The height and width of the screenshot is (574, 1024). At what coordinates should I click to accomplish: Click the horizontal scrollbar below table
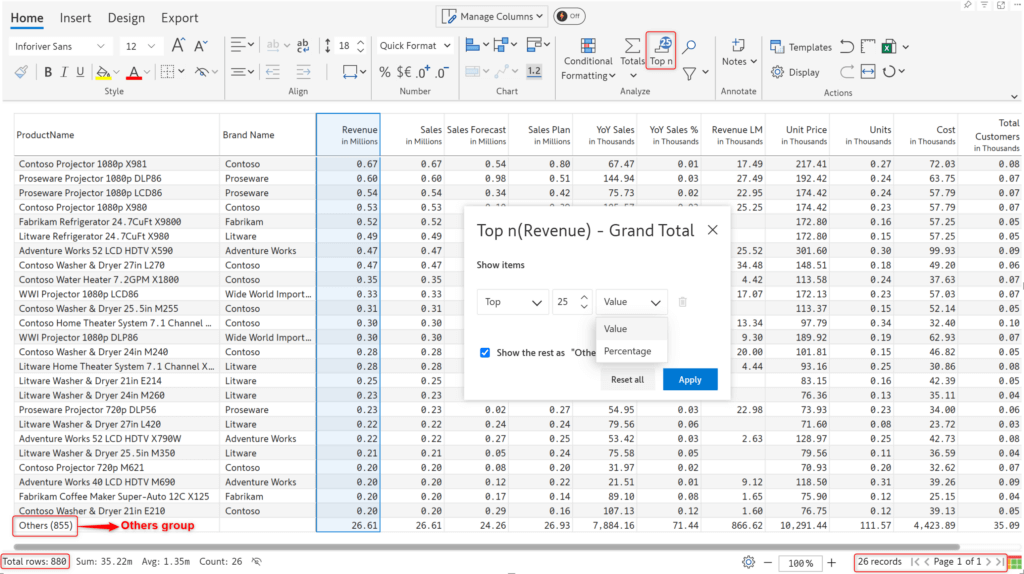pyautogui.click(x=487, y=547)
